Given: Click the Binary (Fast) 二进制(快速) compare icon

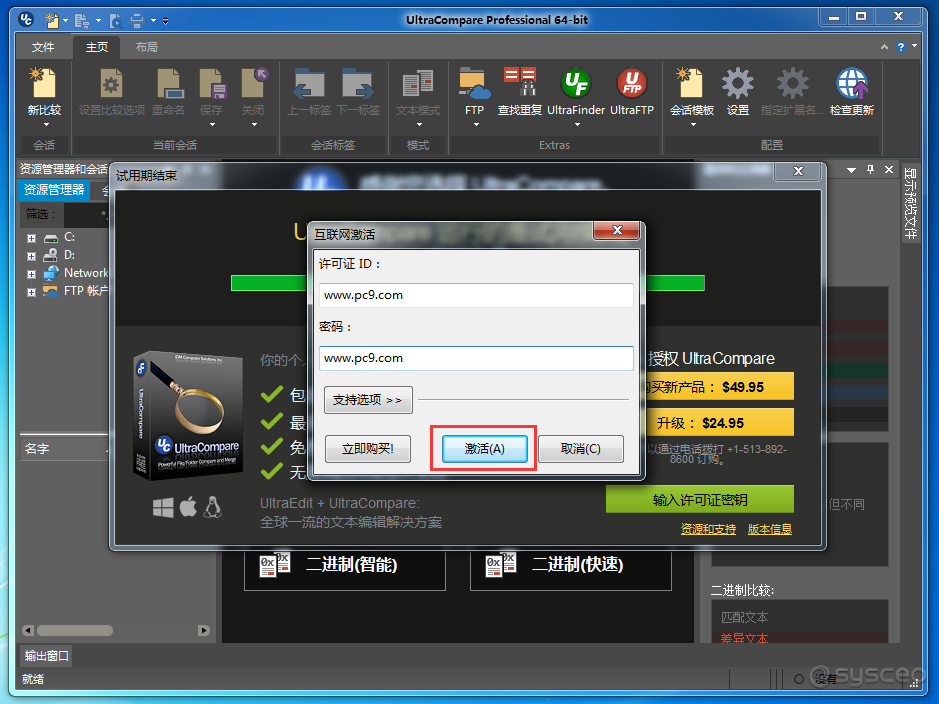Looking at the screenshot, I should 501,565.
